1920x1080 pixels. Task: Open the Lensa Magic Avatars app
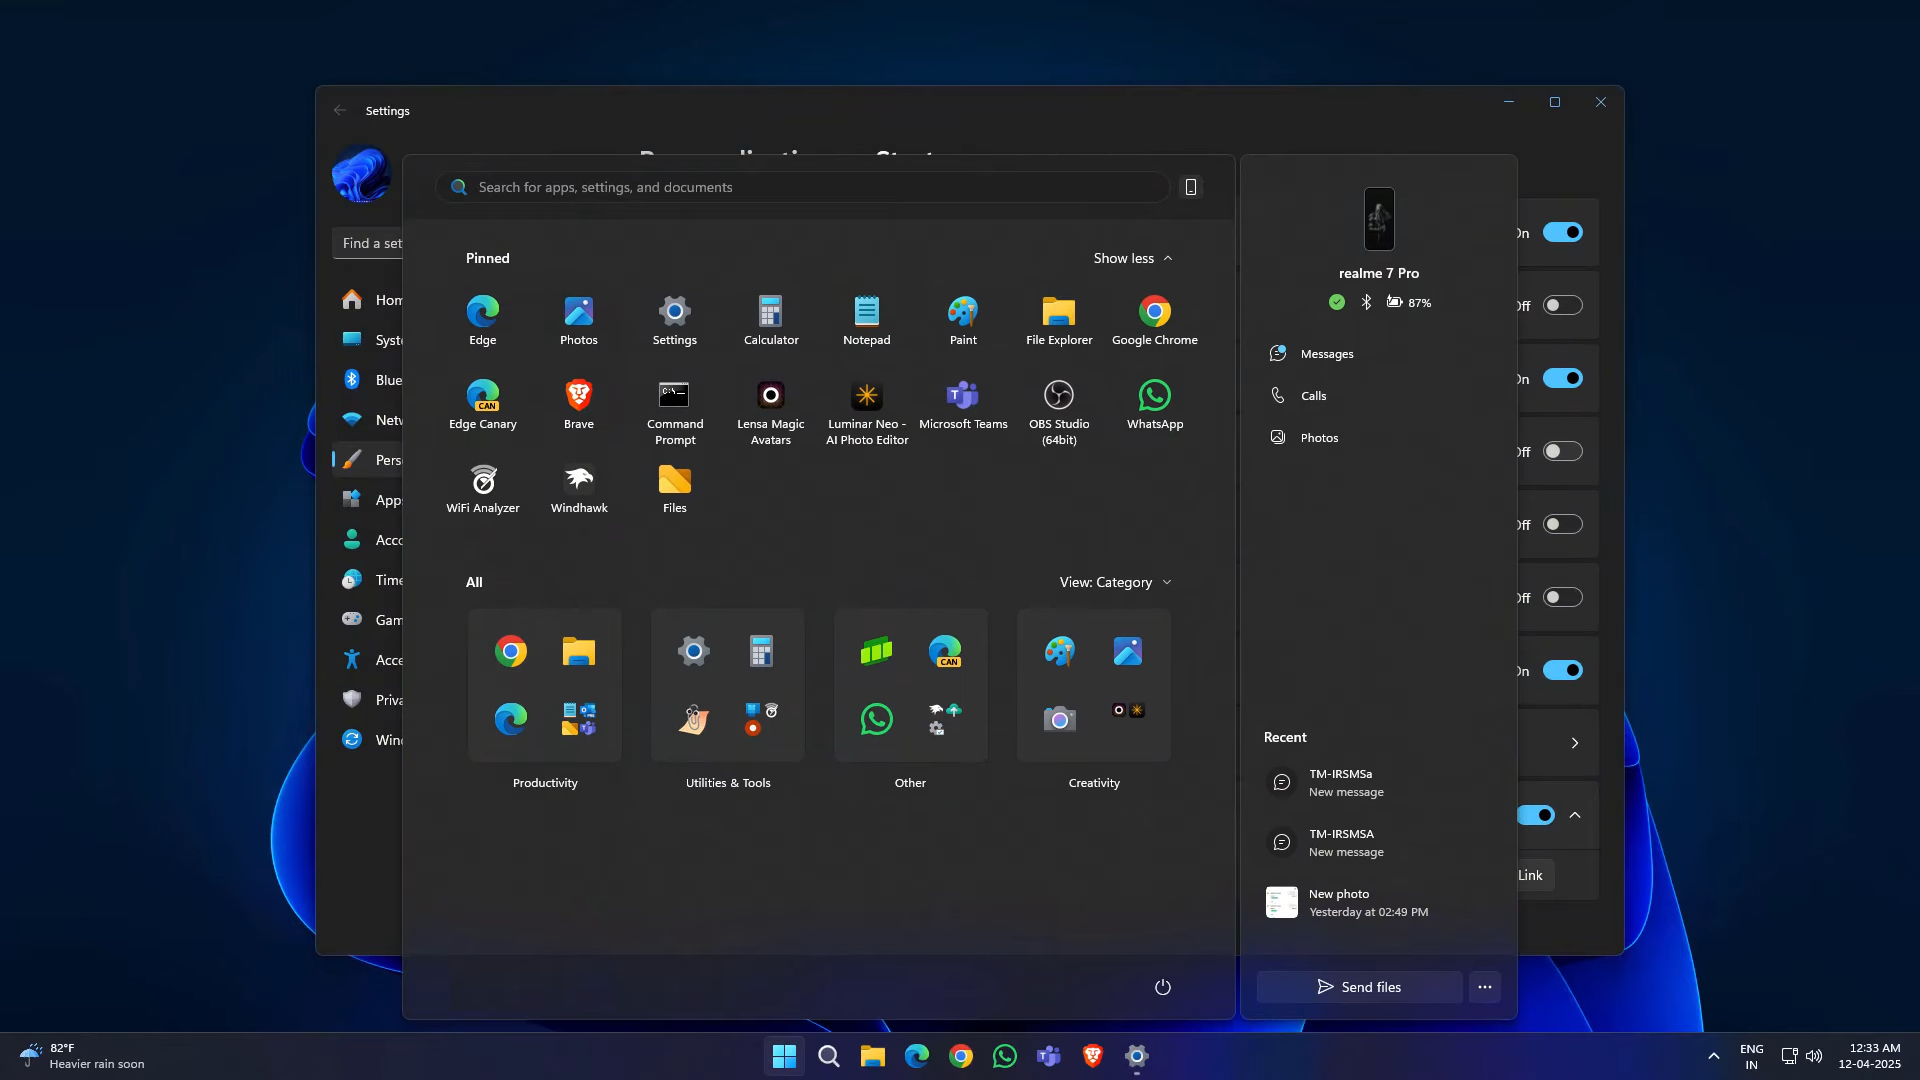coord(770,396)
